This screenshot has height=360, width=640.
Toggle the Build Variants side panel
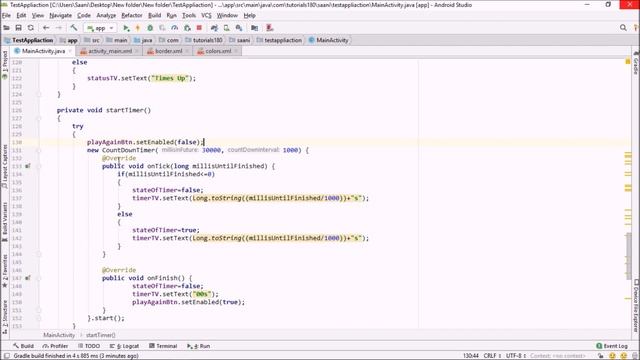pyautogui.click(x=4, y=222)
